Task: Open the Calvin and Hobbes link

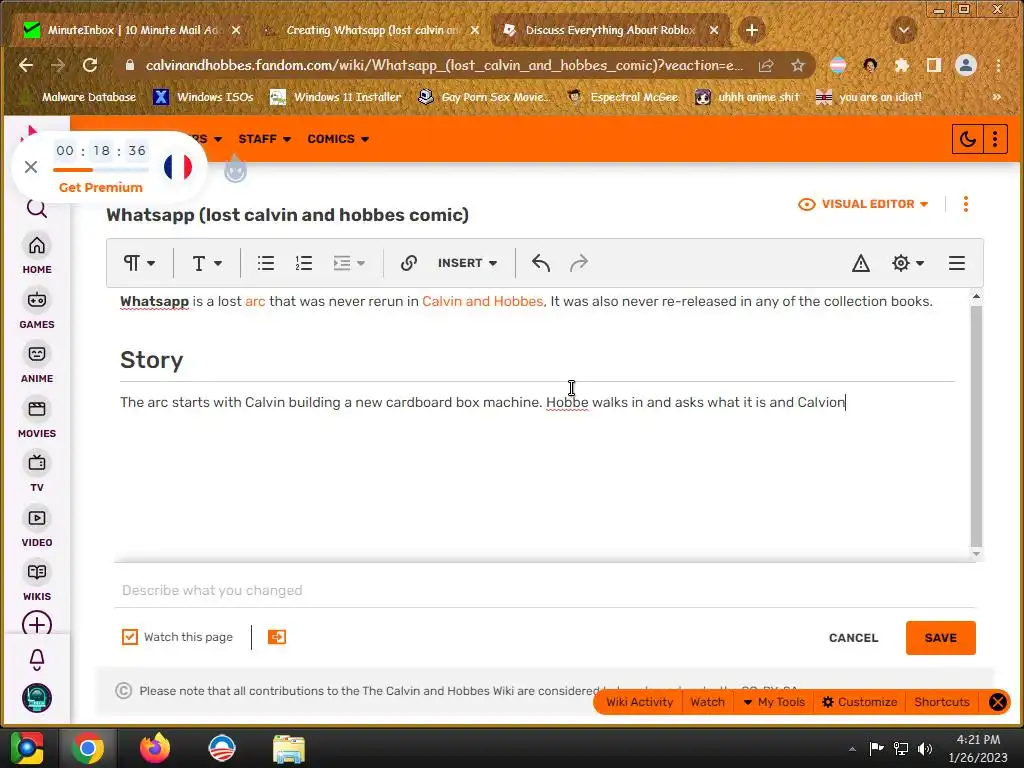Action: coord(483,302)
